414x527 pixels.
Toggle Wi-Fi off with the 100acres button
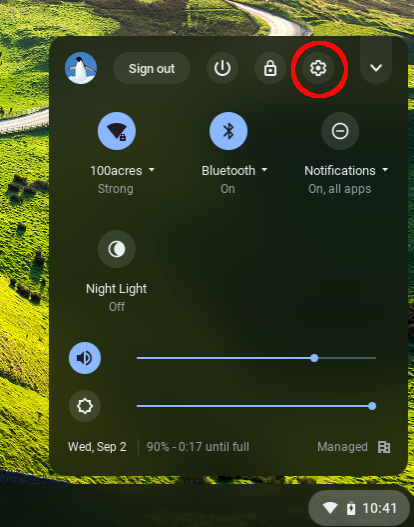pyautogui.click(x=117, y=131)
